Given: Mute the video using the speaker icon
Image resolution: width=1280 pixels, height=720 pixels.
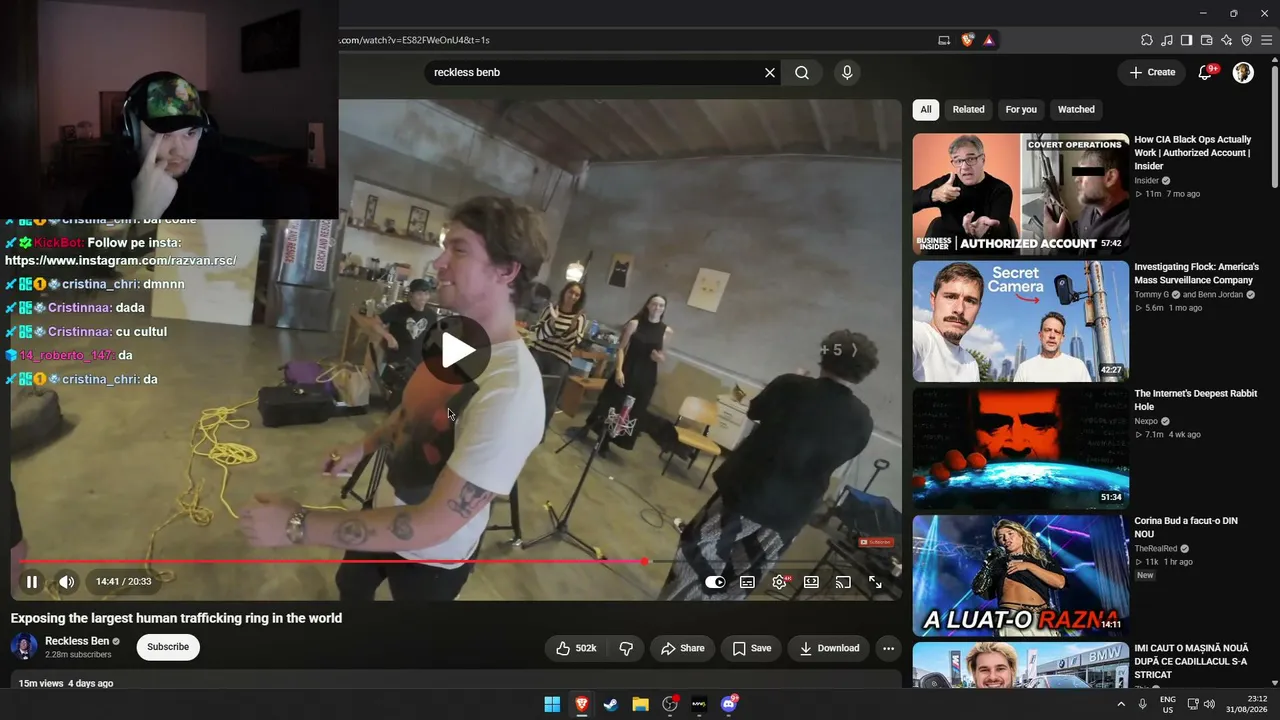Looking at the screenshot, I should [66, 582].
